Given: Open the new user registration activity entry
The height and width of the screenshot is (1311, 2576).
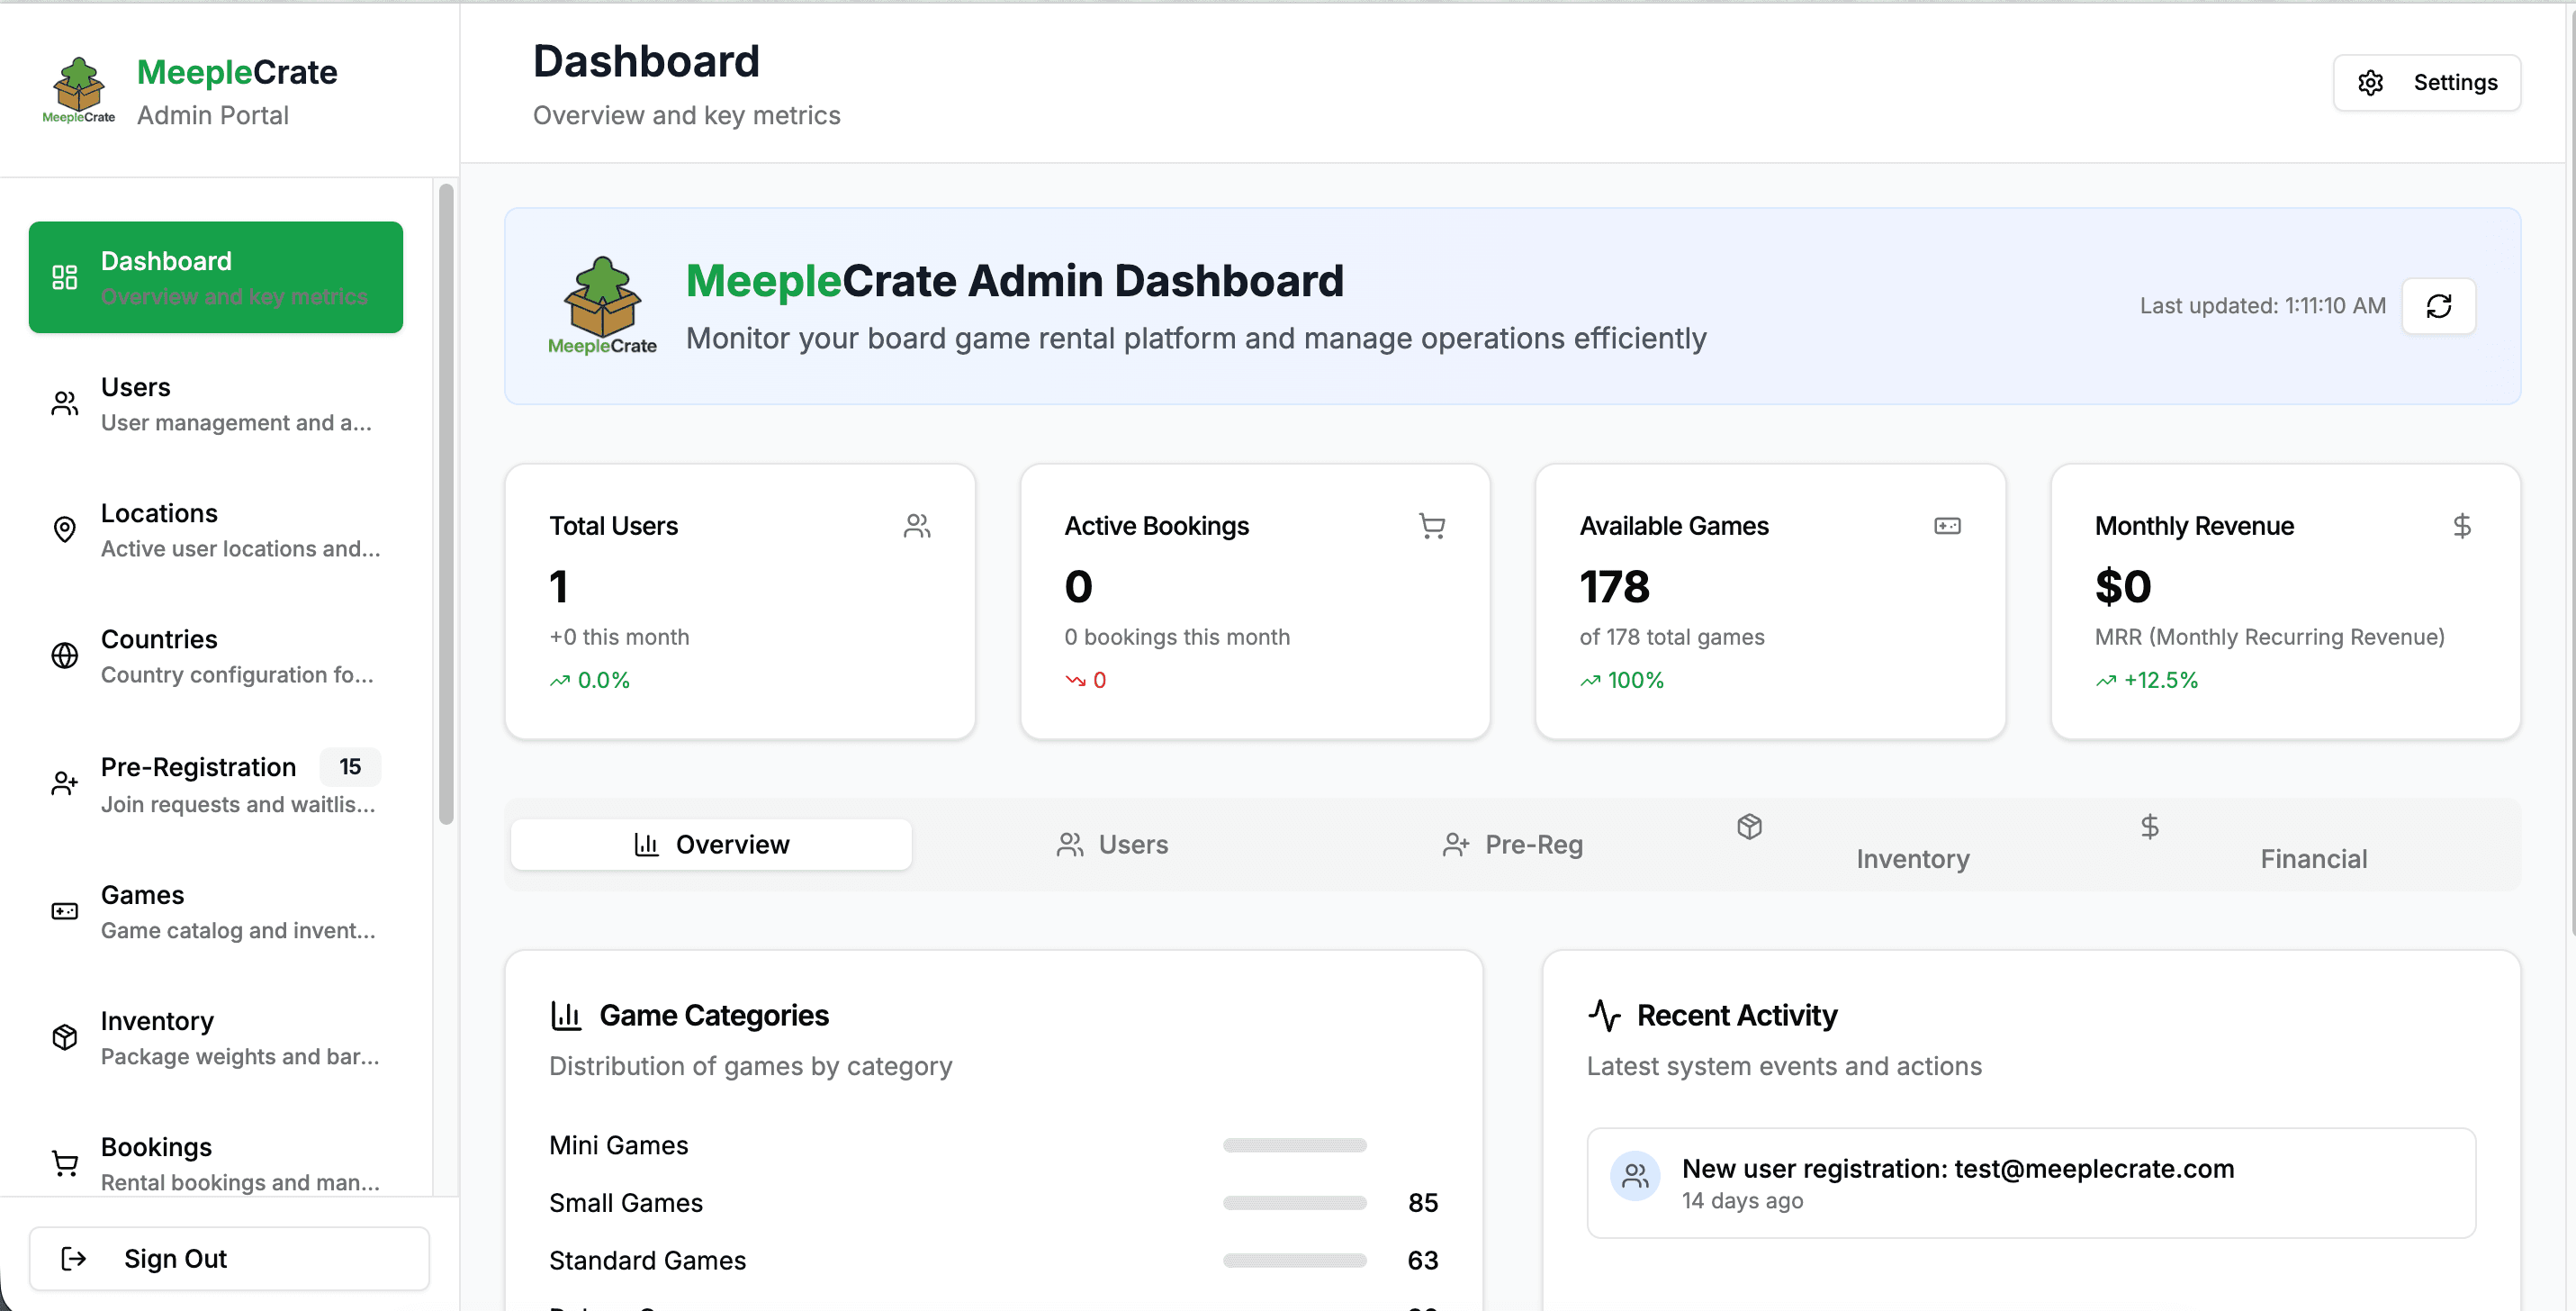Looking at the screenshot, I should [2031, 1183].
